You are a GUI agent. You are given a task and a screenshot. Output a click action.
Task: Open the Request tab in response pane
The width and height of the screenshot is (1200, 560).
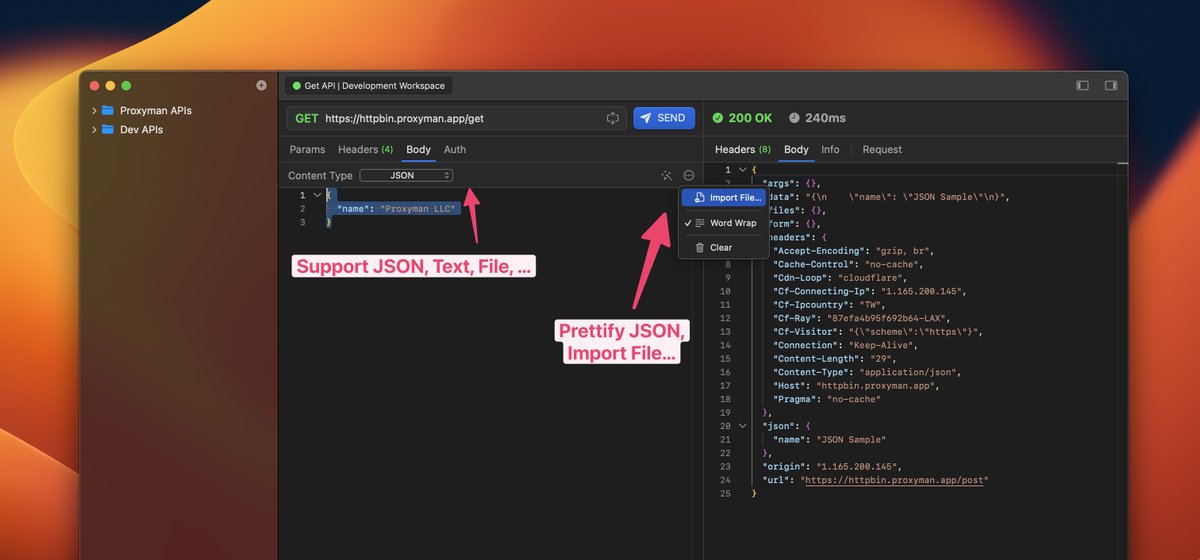[x=882, y=150]
